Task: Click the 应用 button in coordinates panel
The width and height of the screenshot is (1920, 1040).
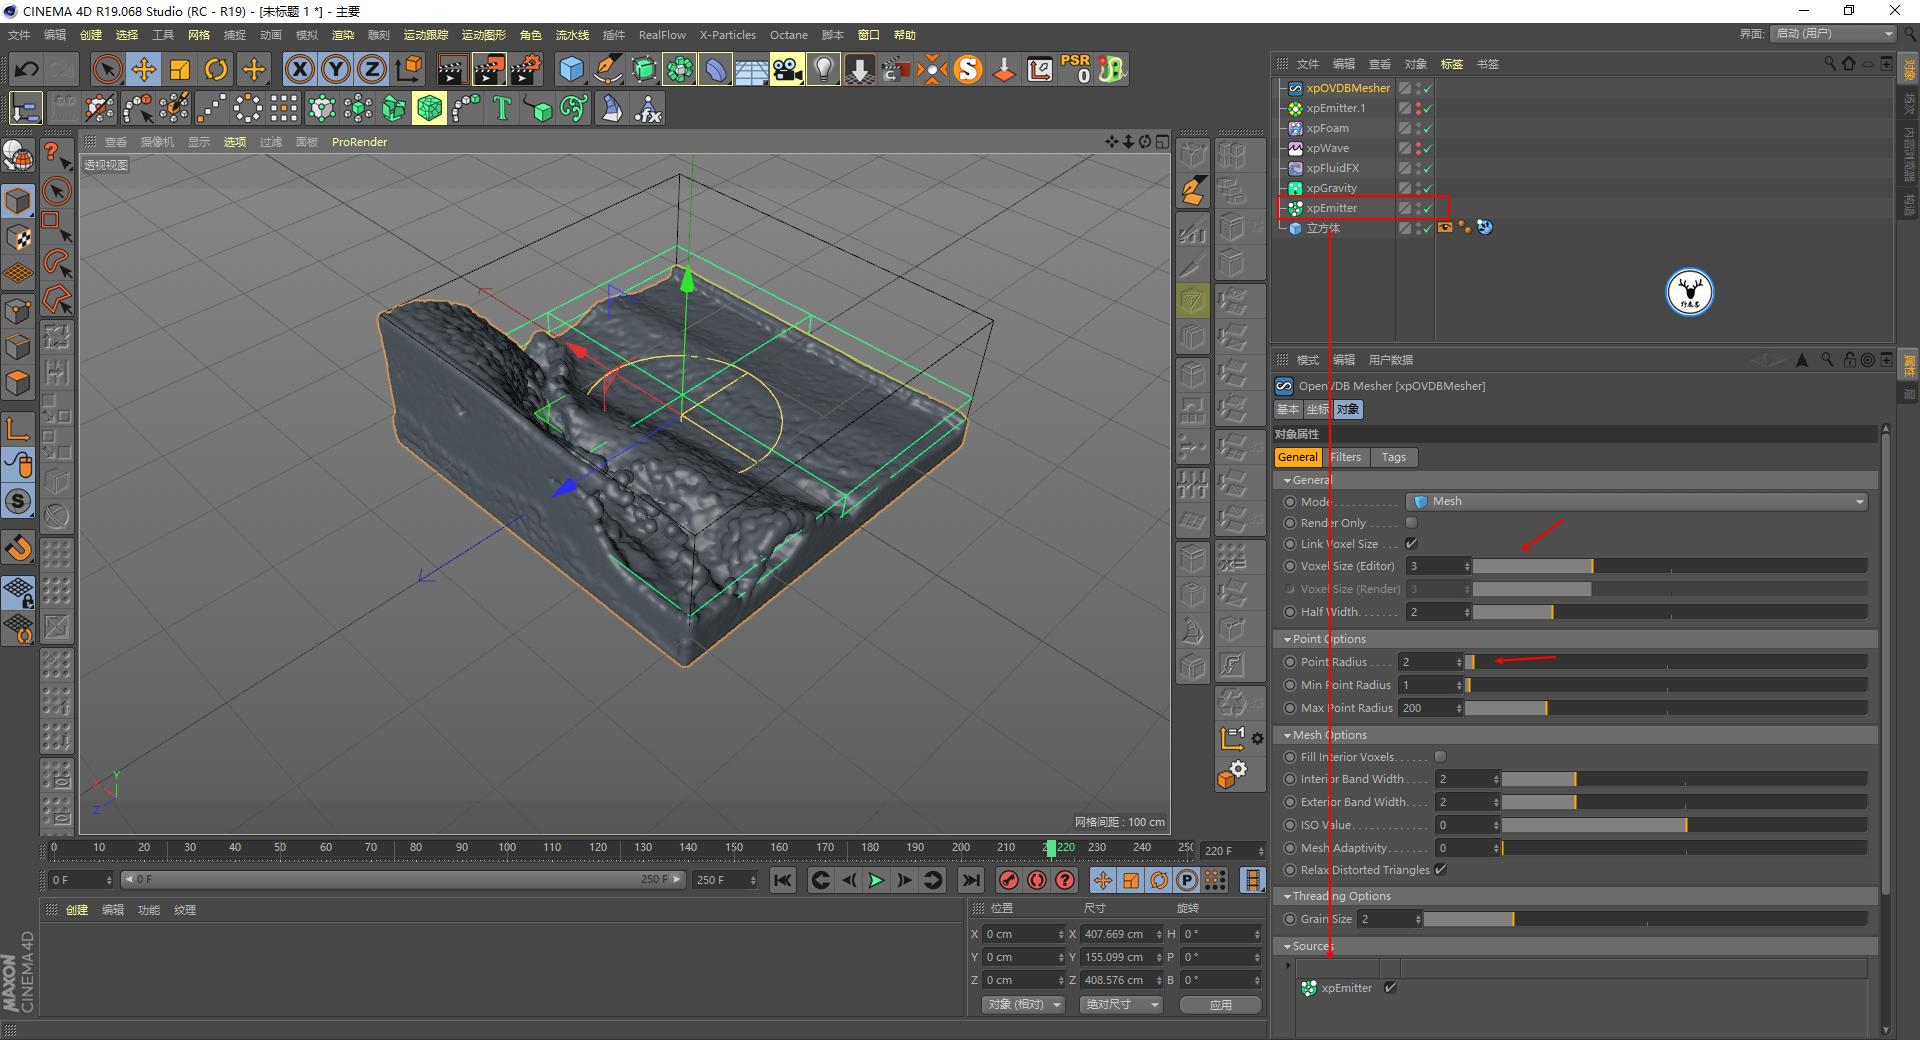Action: click(1220, 1004)
